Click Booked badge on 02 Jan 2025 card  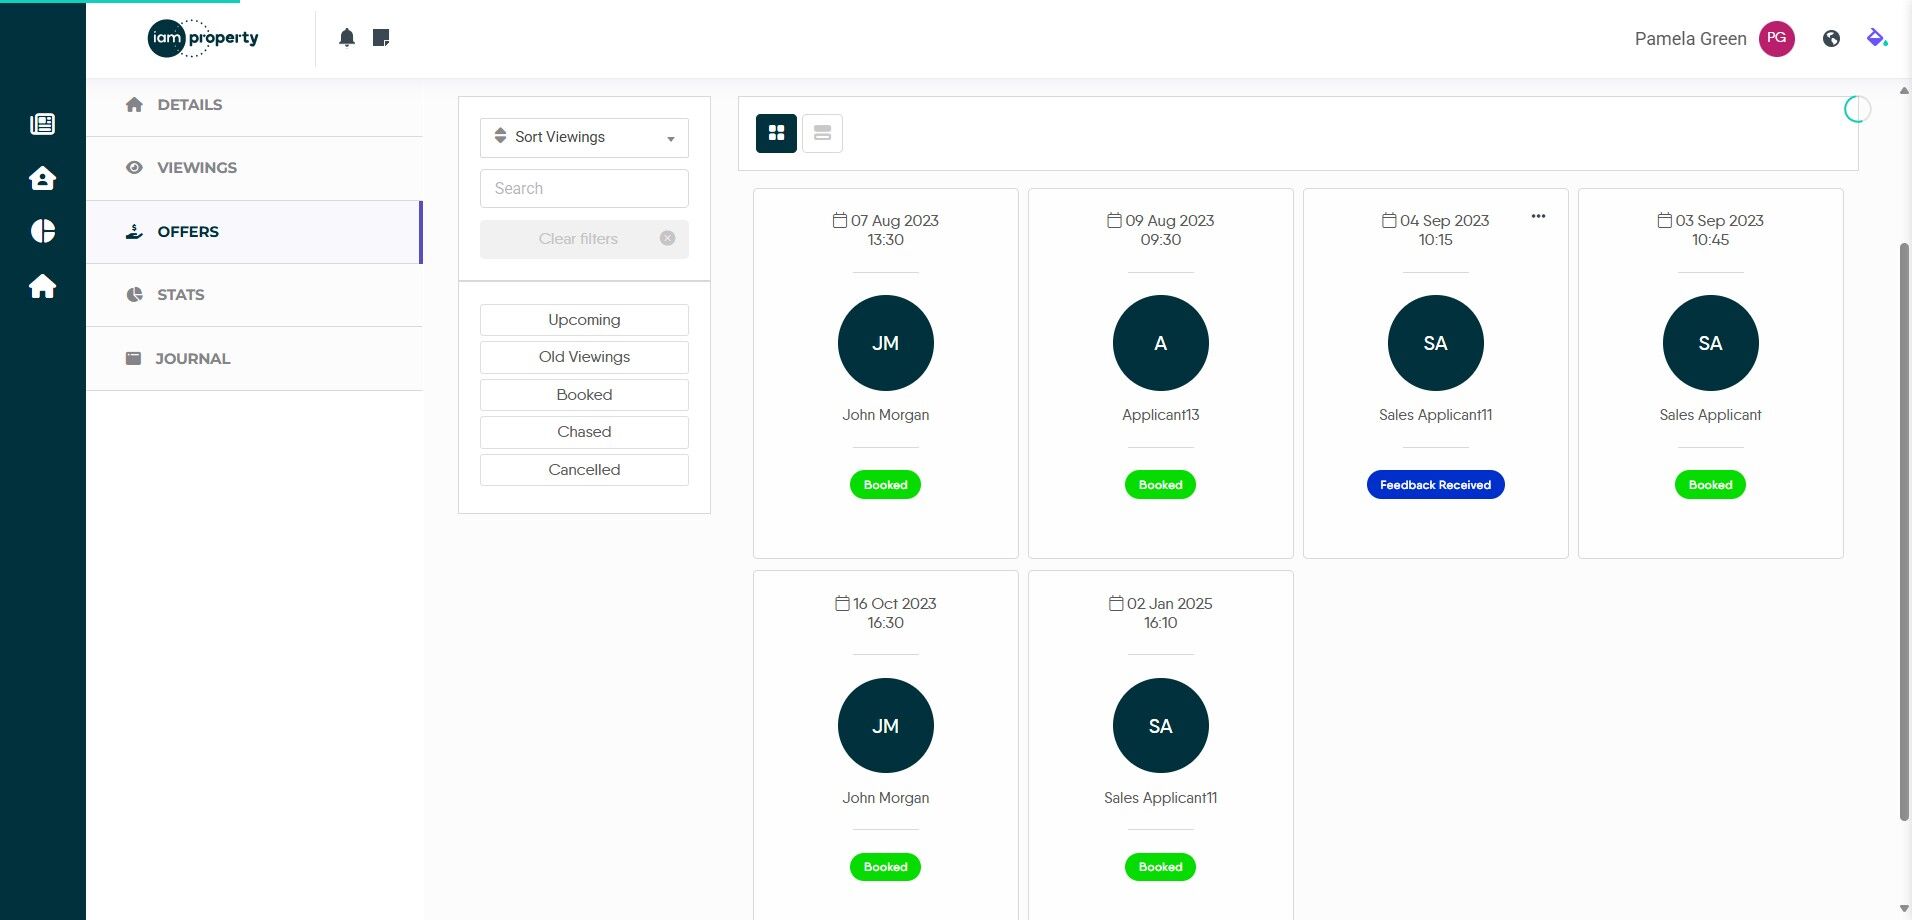point(1161,867)
